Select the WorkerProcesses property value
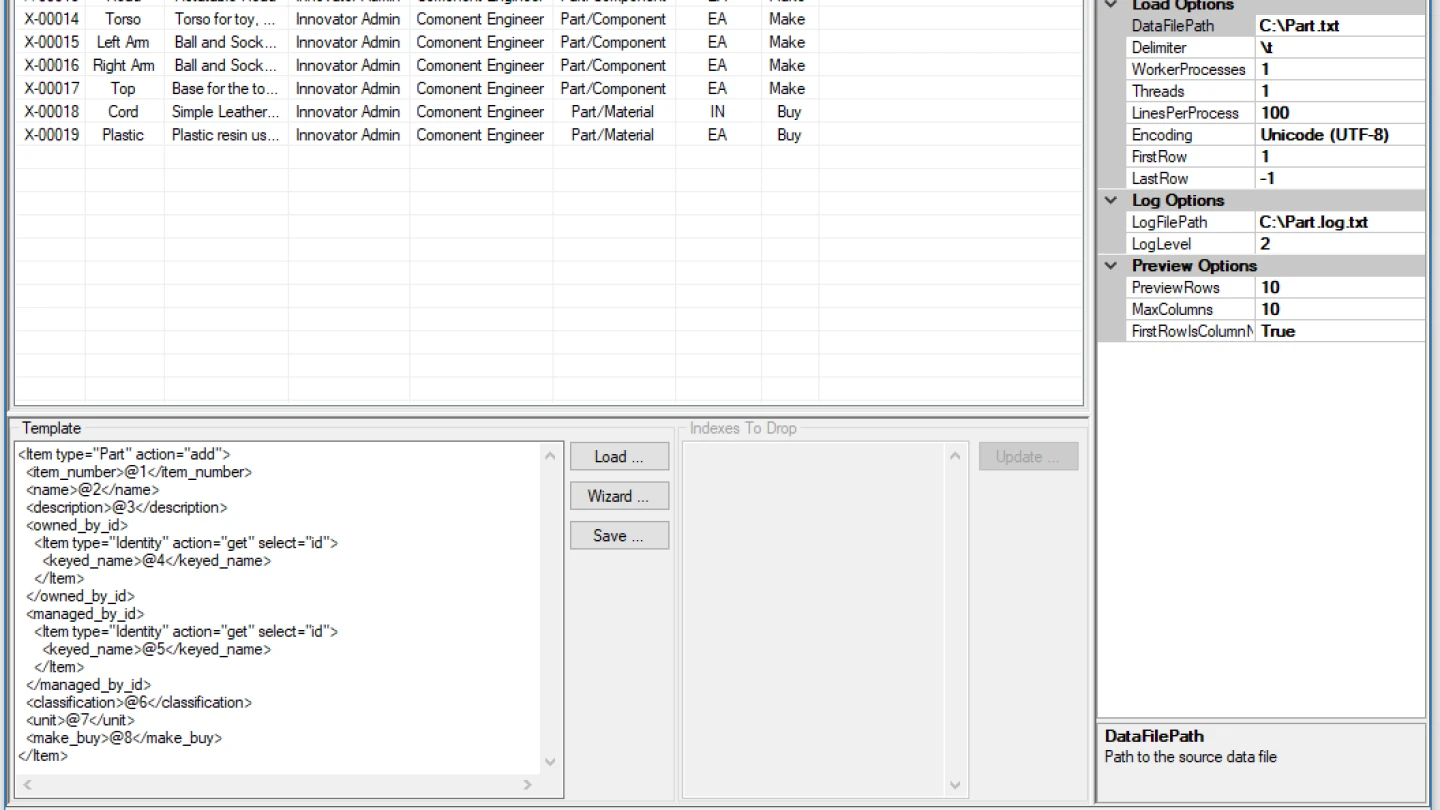This screenshot has width=1440, height=810. pos(1340,70)
